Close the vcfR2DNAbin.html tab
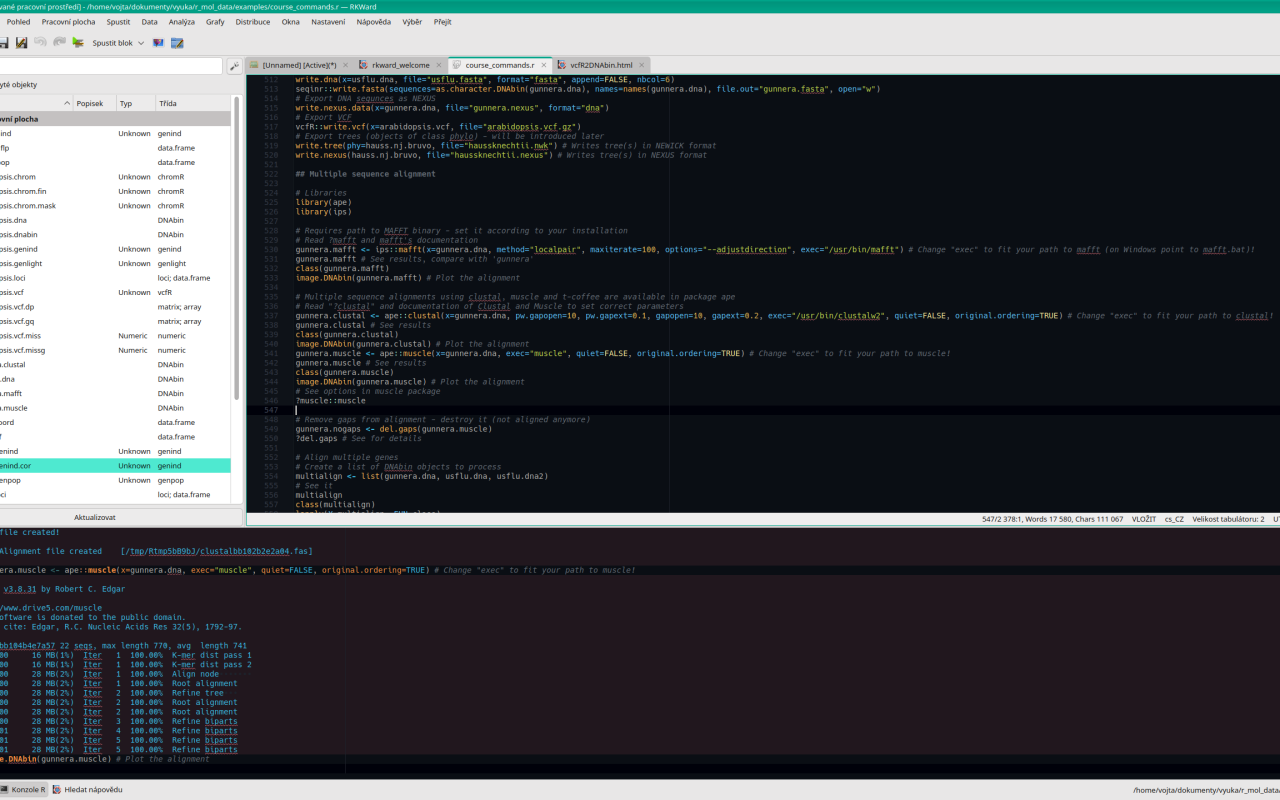The width and height of the screenshot is (1280, 800). (642, 65)
